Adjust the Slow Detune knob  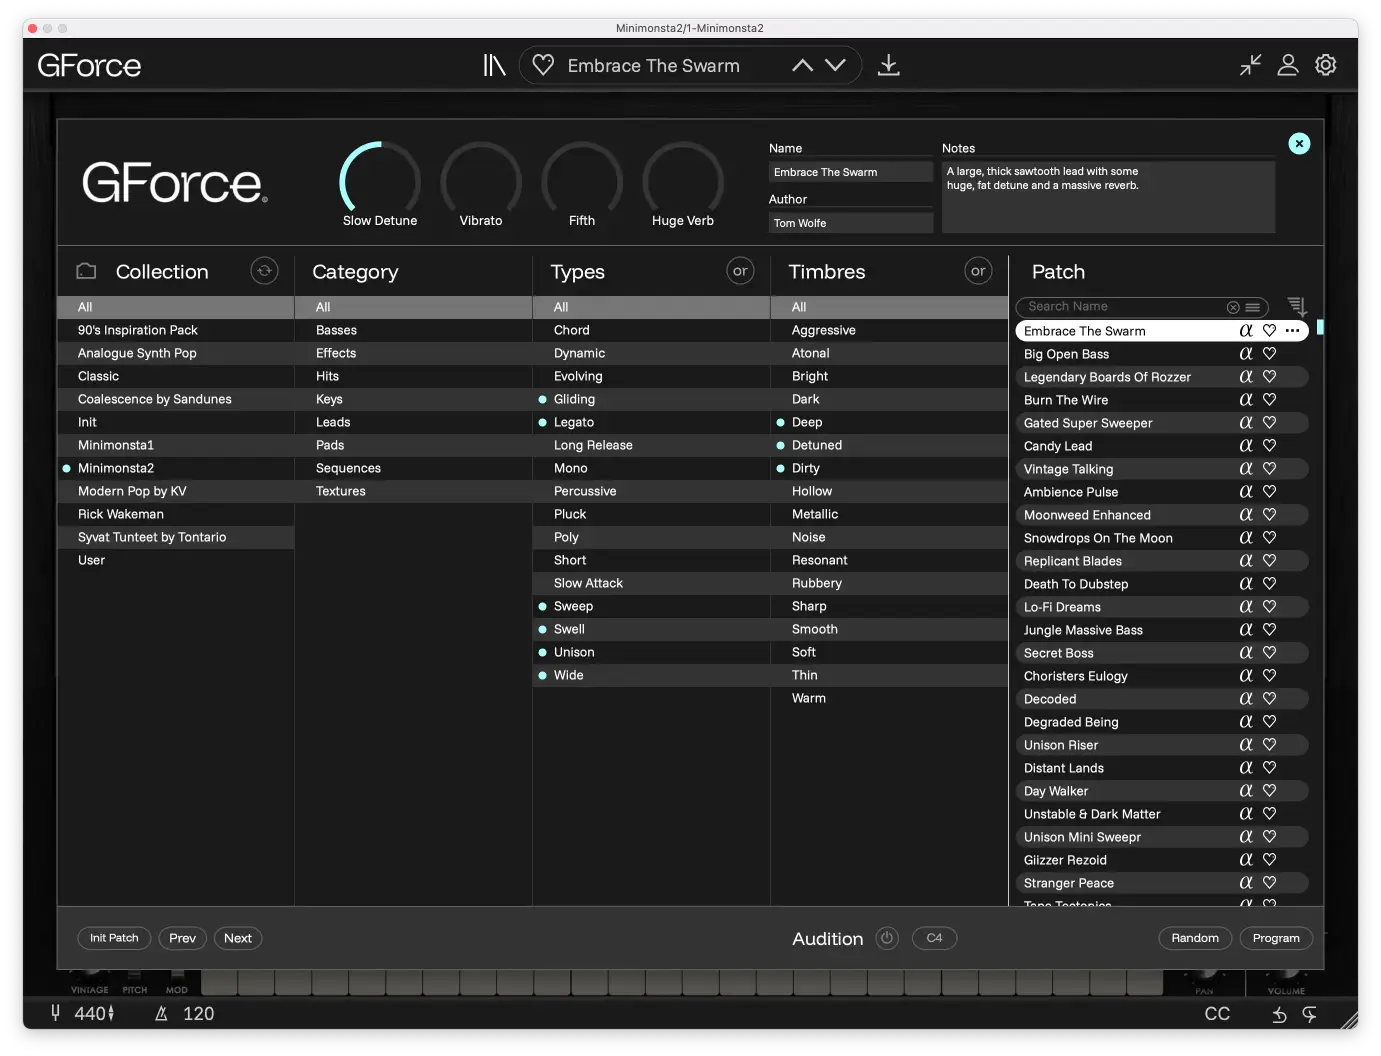click(x=380, y=178)
